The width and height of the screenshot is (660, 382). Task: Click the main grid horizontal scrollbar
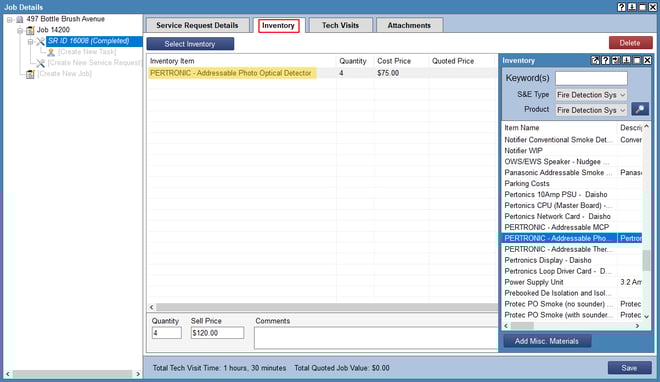point(327,307)
